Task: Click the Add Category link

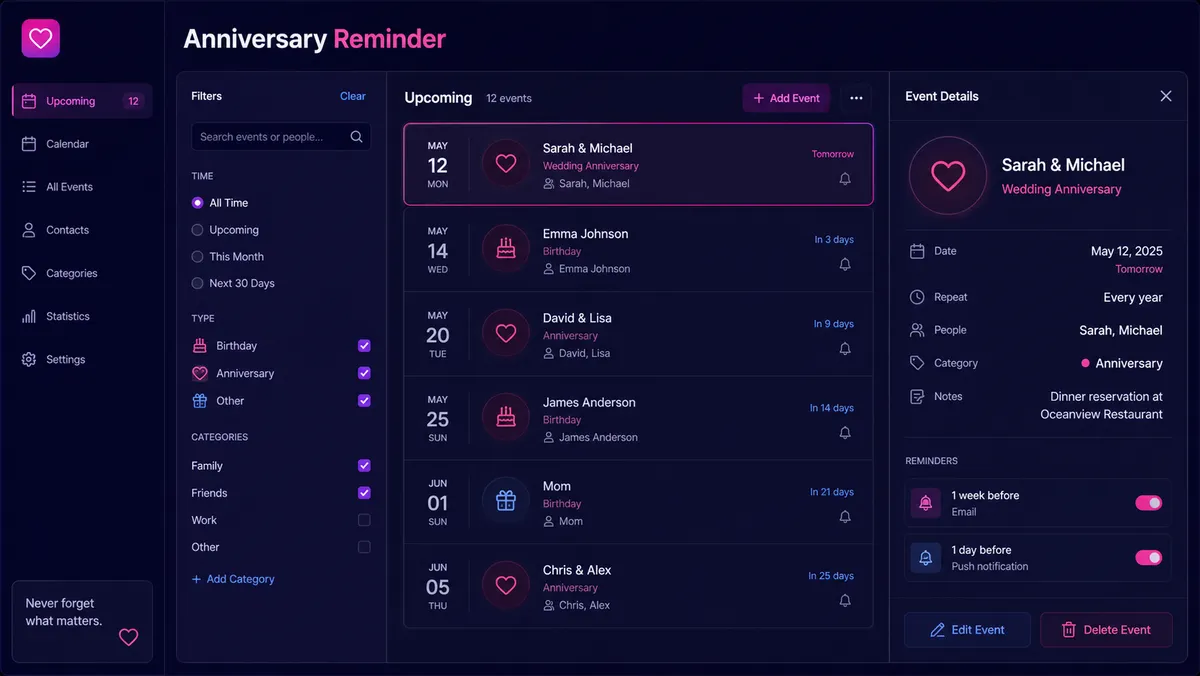Action: pos(233,579)
